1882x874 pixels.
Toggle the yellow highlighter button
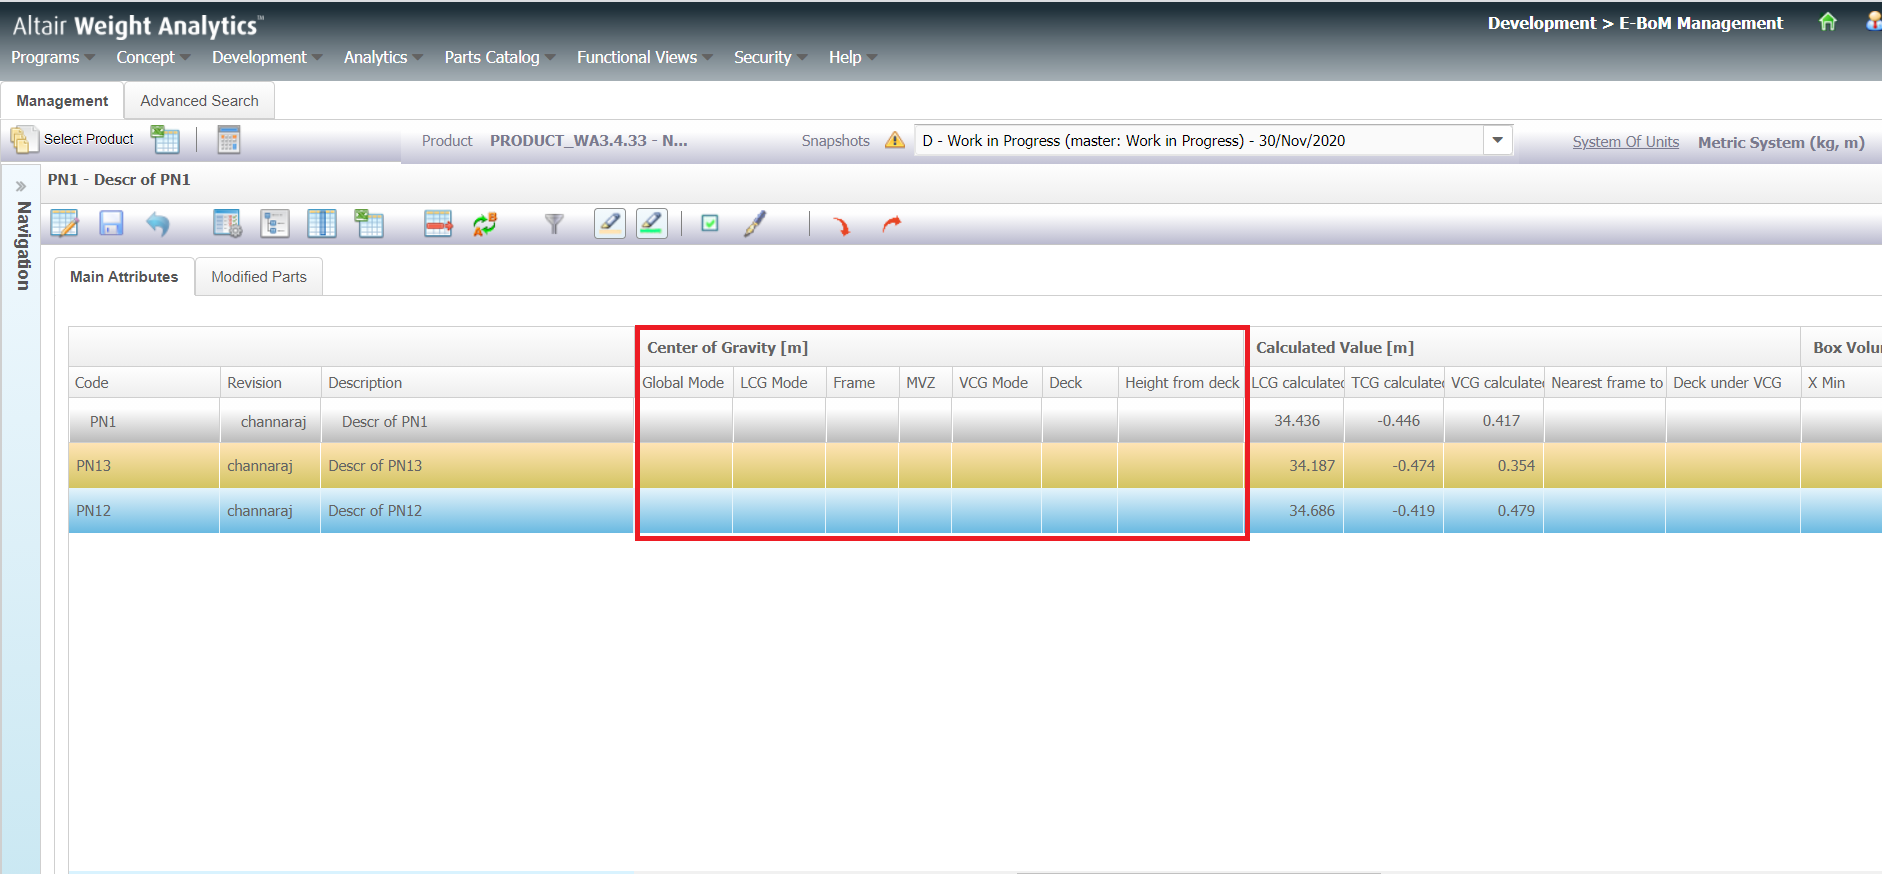pos(610,224)
